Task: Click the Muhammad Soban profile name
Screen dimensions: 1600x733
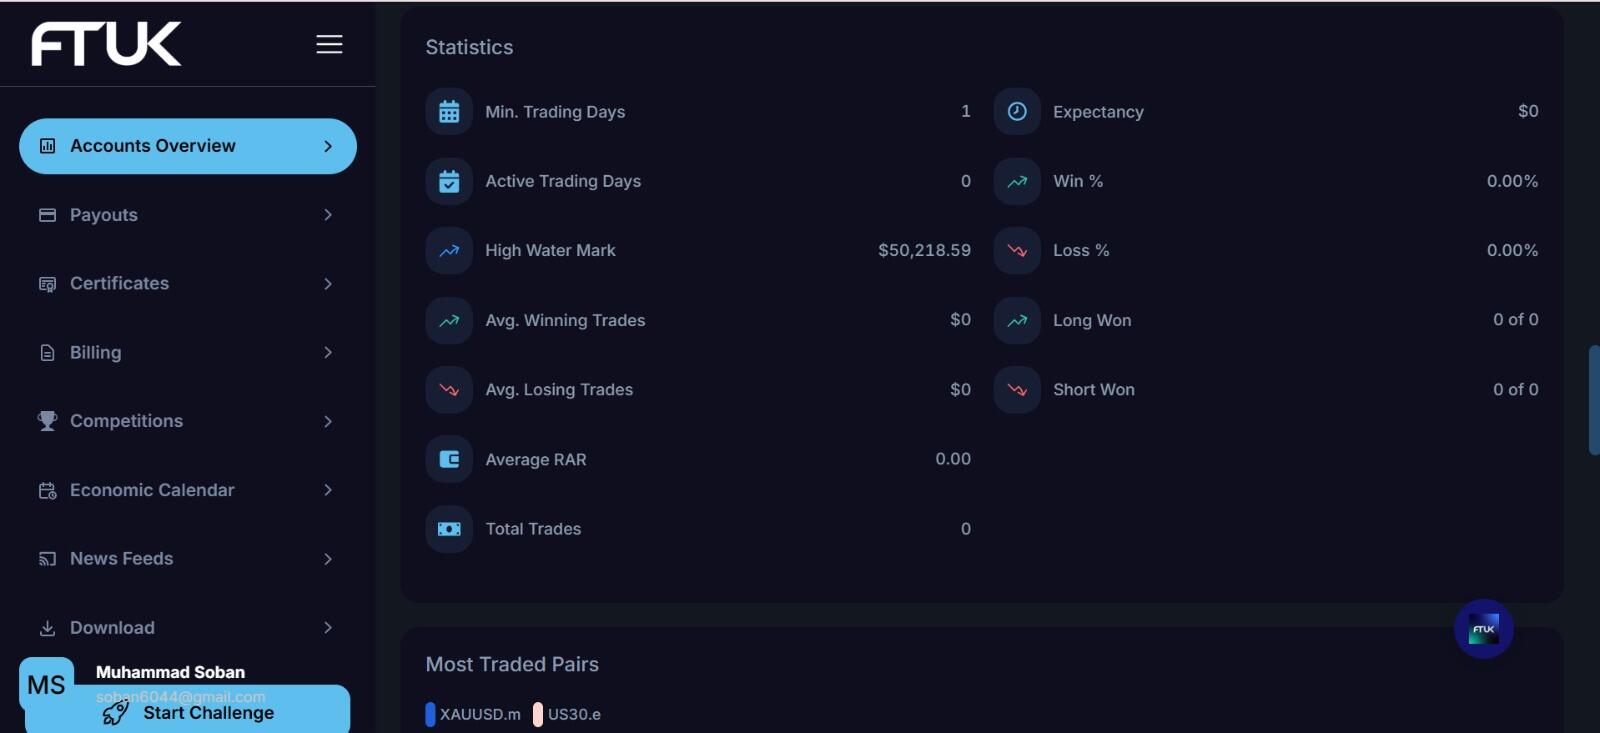Action: (x=170, y=672)
